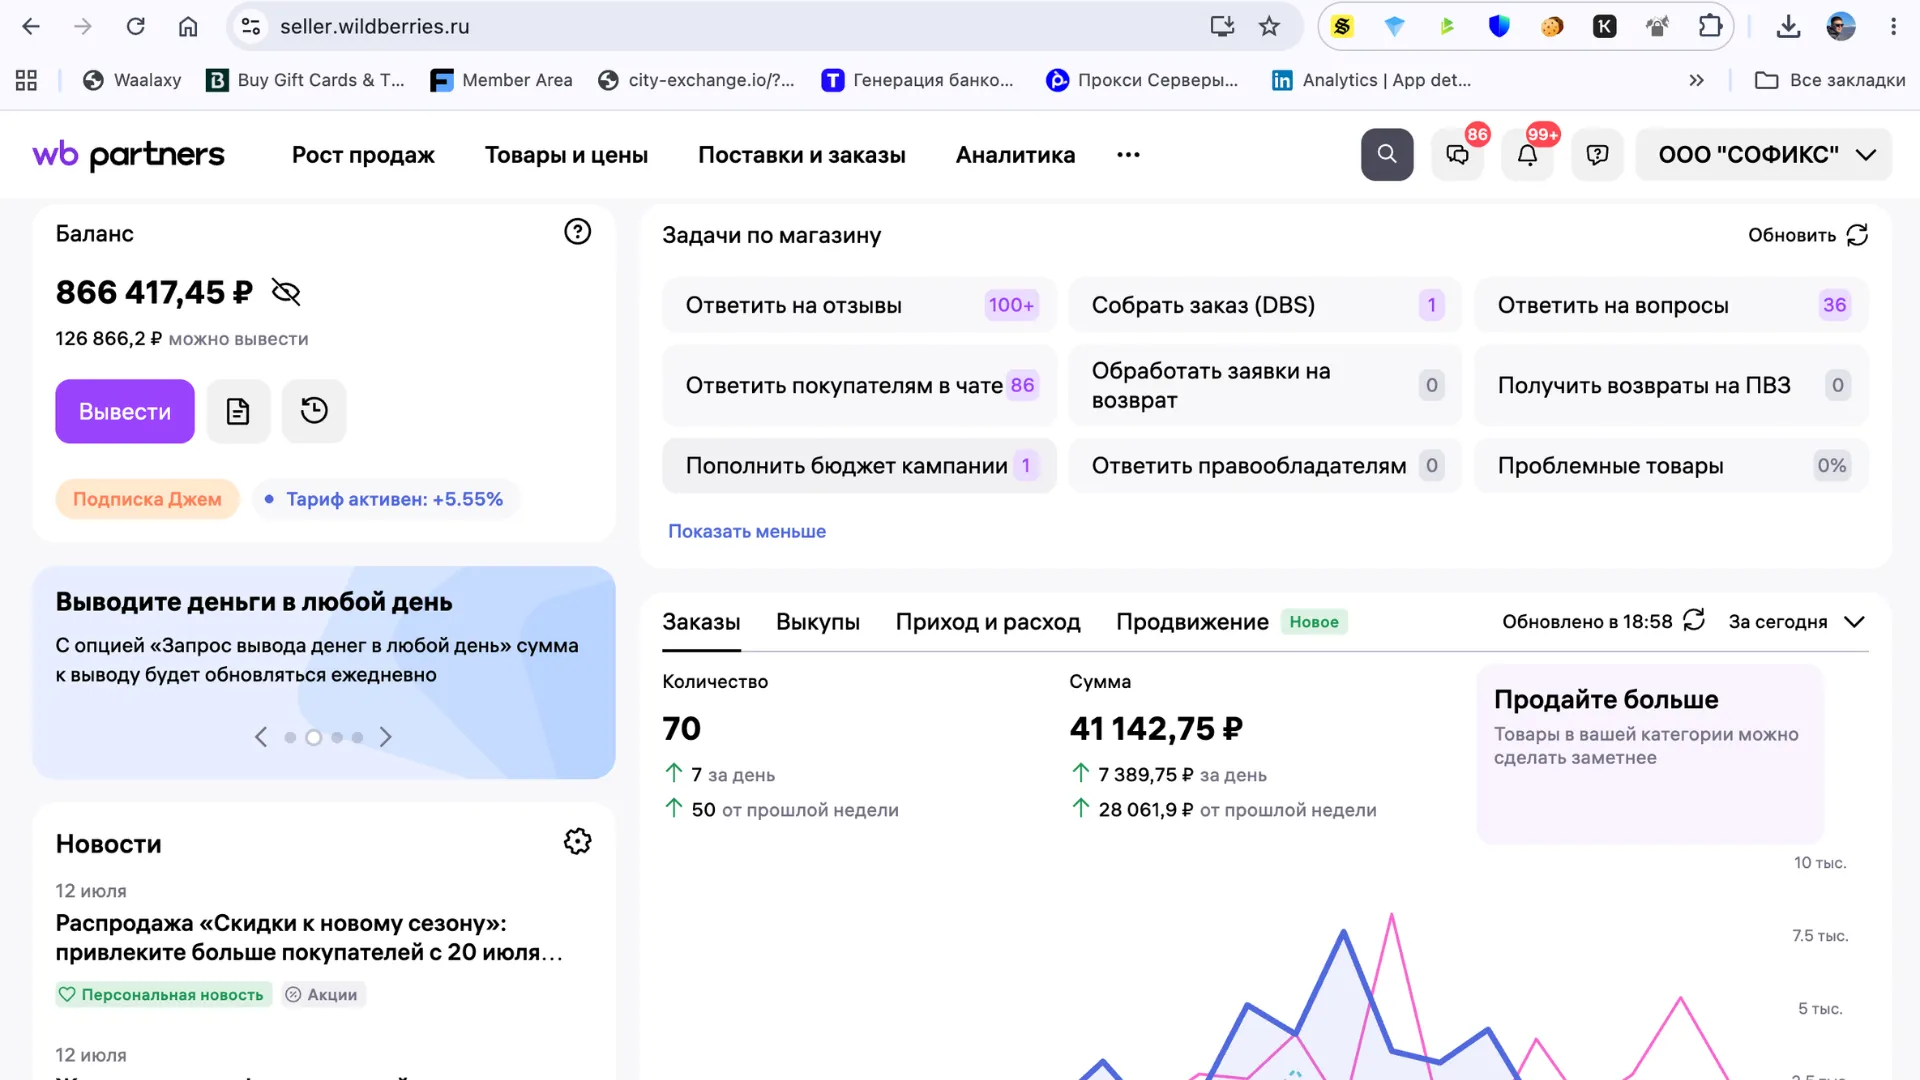Open chats icon with 86 badge
Viewport: 1920px width, 1080px height.
(x=1458, y=155)
